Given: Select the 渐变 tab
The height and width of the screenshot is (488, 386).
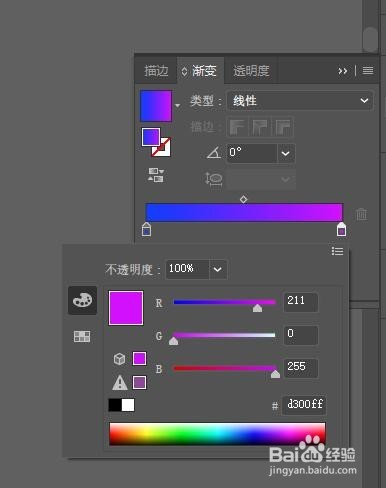Looking at the screenshot, I should 200,71.
